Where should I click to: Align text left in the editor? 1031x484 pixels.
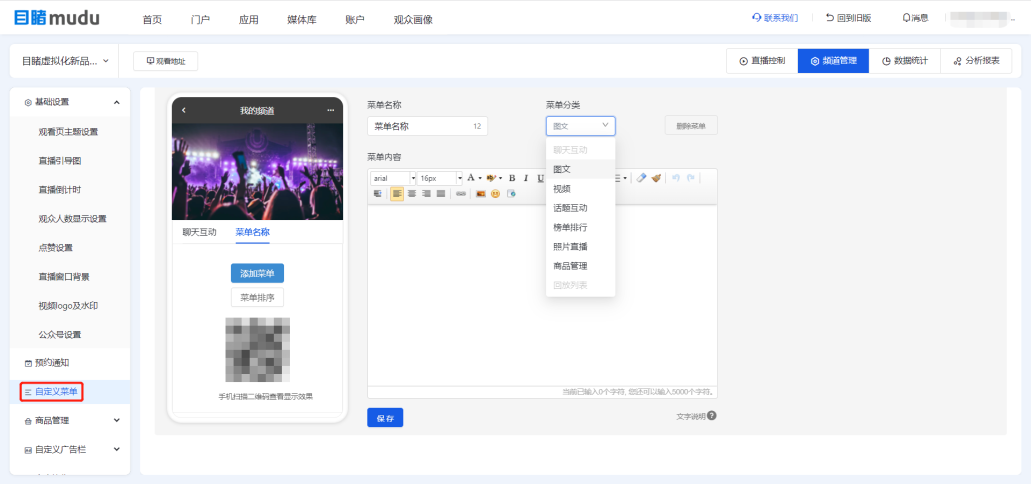(397, 193)
